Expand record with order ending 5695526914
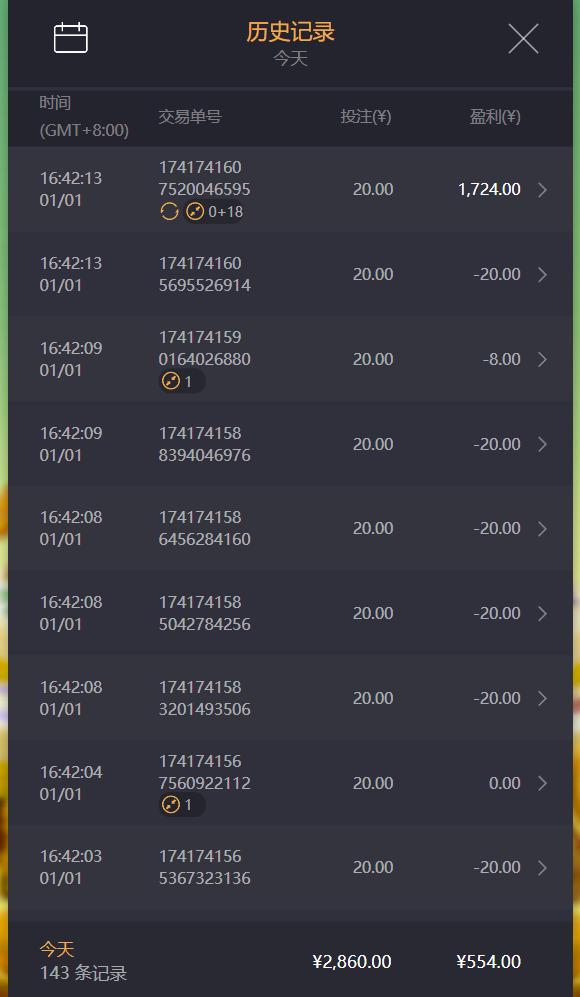 542,274
